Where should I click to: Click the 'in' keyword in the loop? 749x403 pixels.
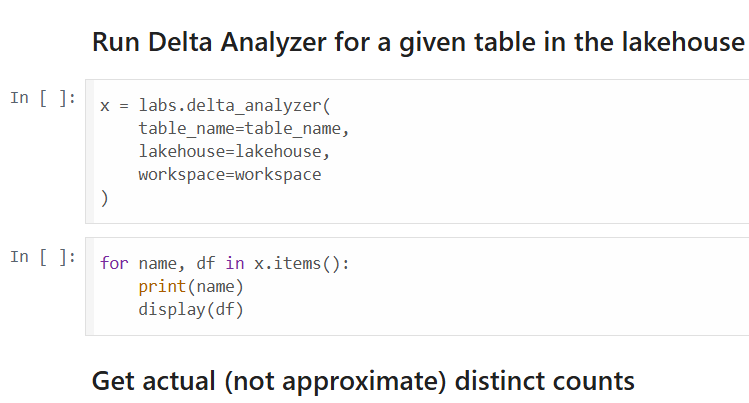tap(235, 264)
